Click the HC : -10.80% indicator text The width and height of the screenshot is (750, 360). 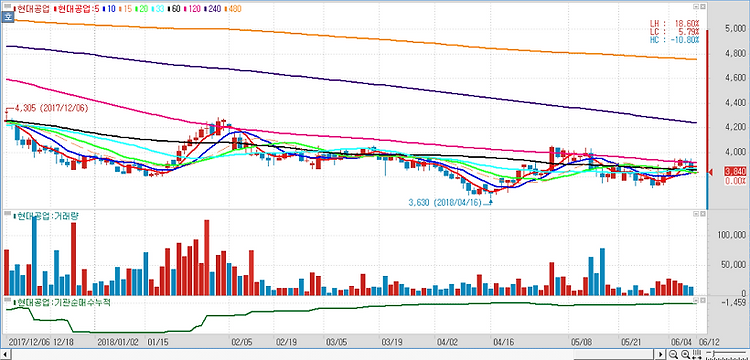click(674, 40)
